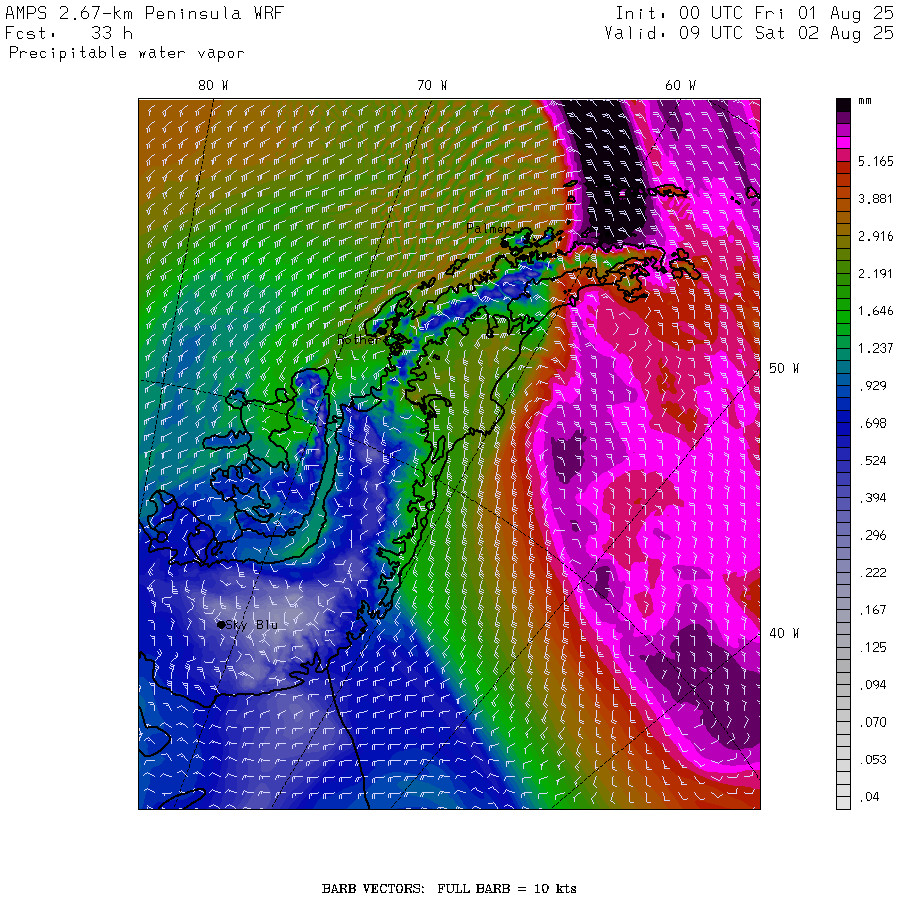
Task: Click the 'Precipitable water vapor' label
Action: click(126, 53)
